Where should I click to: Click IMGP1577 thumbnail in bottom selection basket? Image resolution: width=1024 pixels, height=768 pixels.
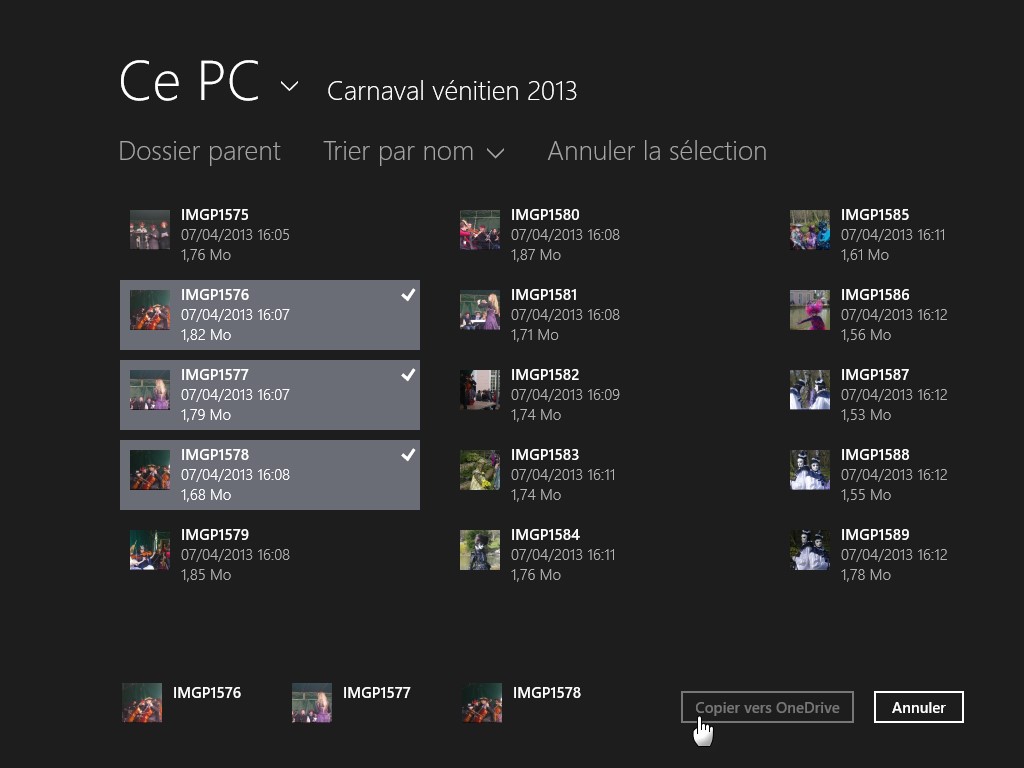click(x=312, y=703)
